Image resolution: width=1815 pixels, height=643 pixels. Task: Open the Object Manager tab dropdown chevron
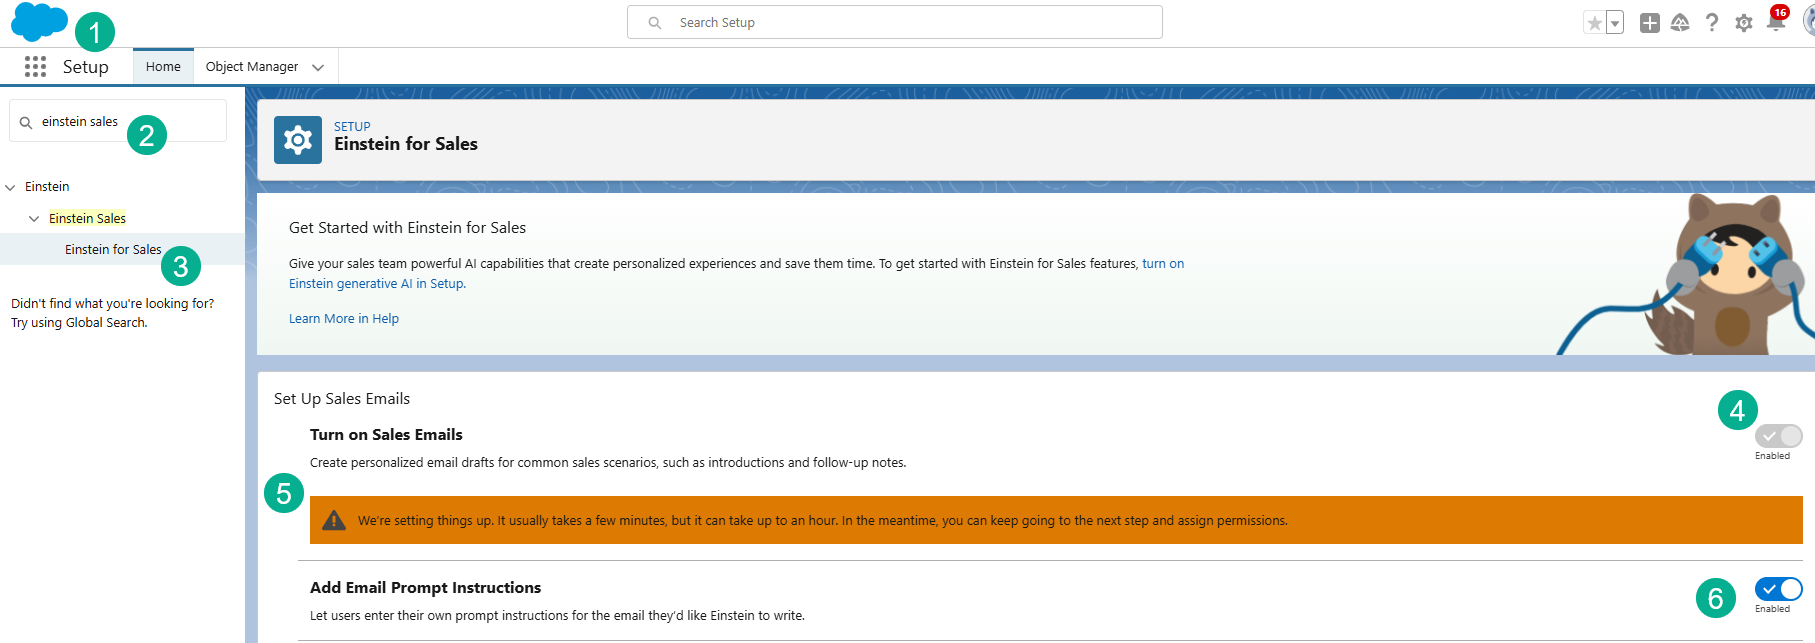(x=318, y=67)
